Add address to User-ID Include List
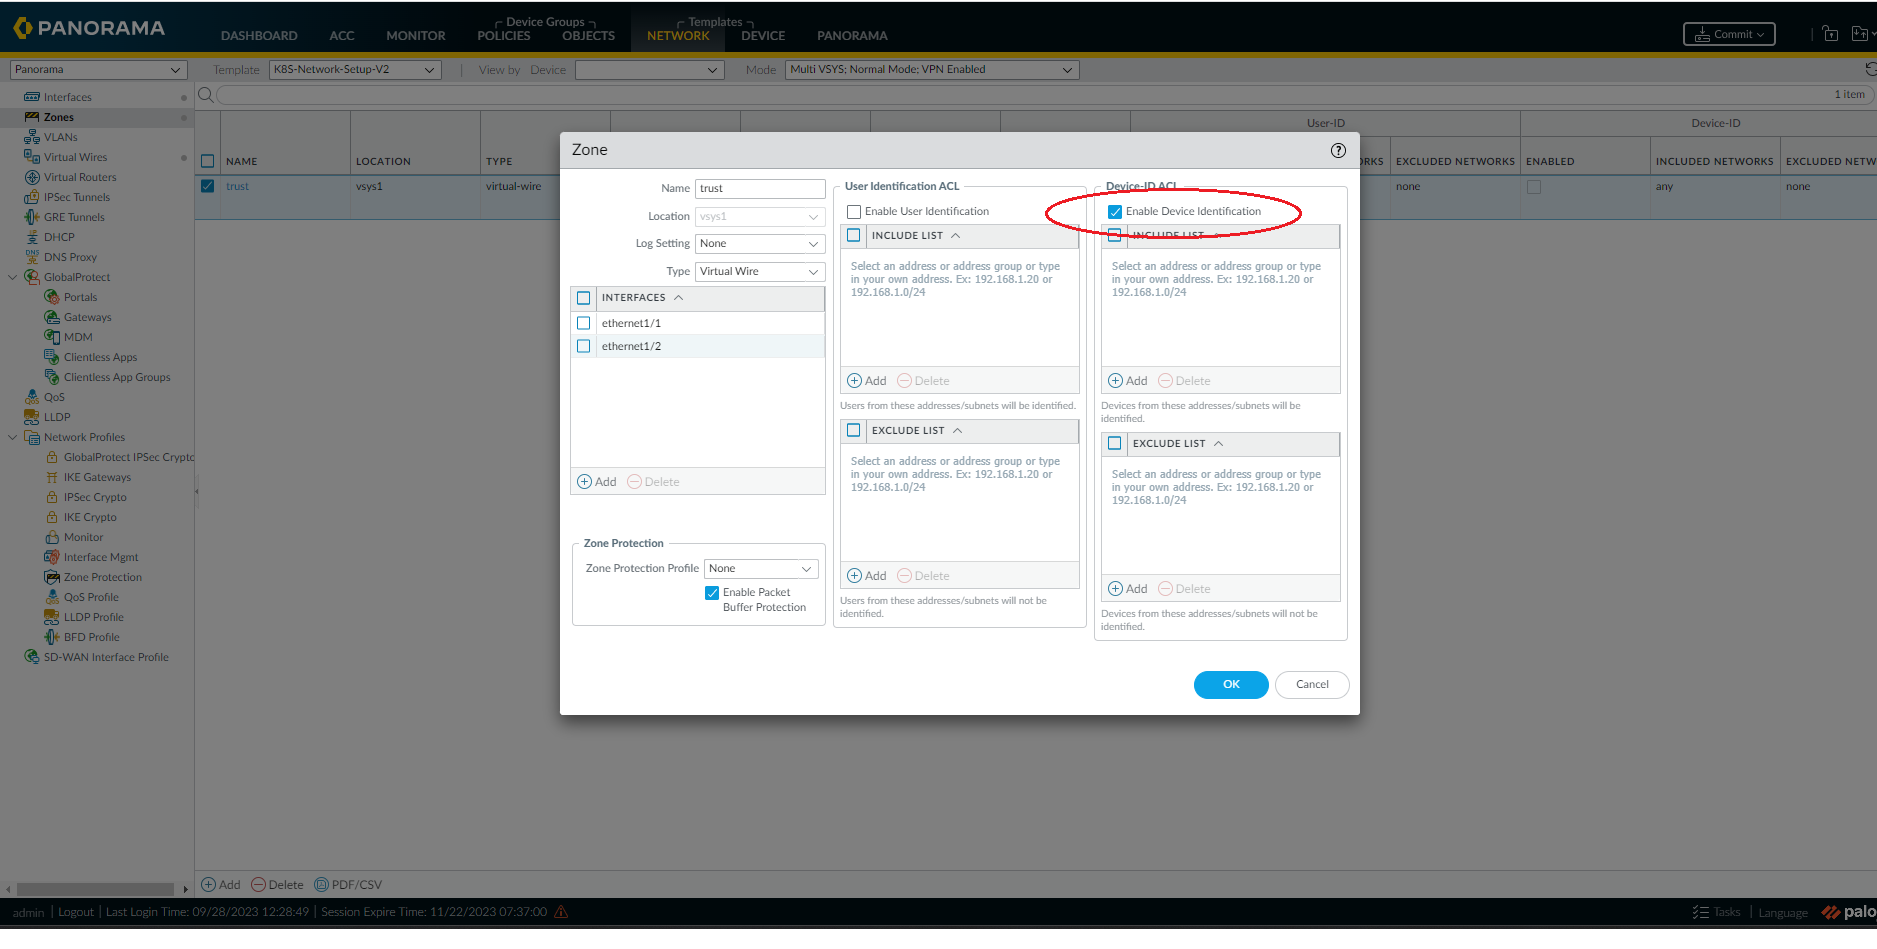 867,381
